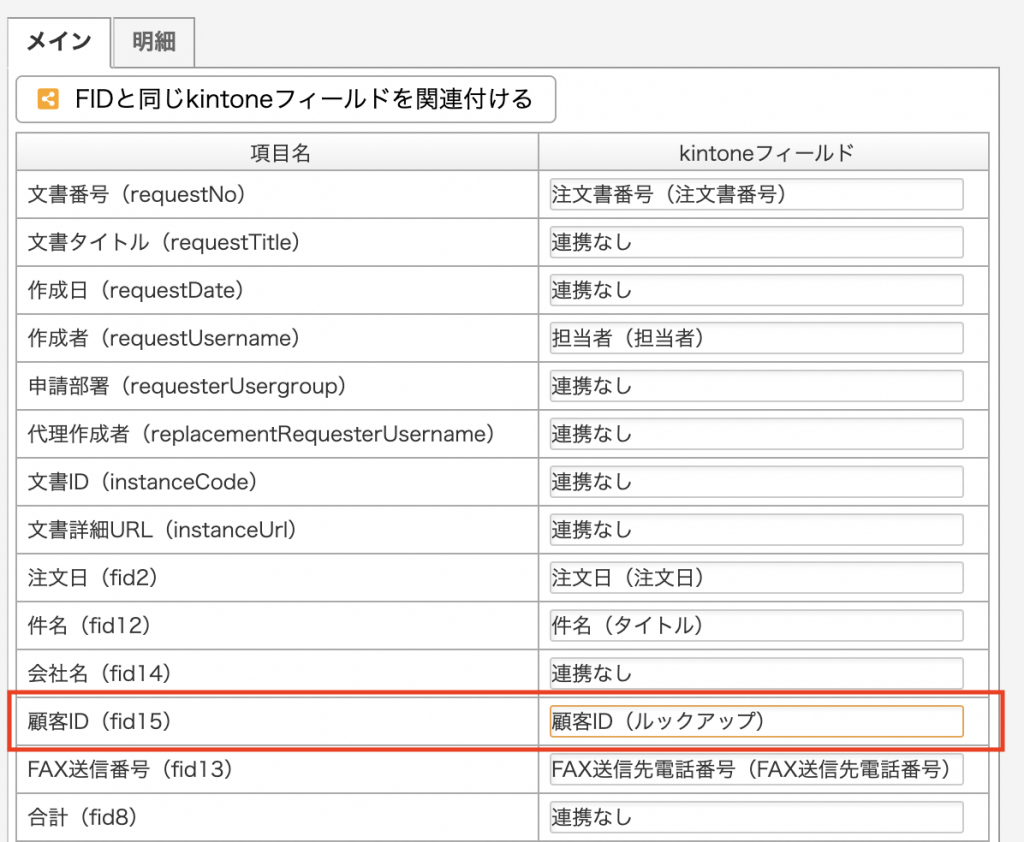Click the 合計（fid8） item name

82,817
